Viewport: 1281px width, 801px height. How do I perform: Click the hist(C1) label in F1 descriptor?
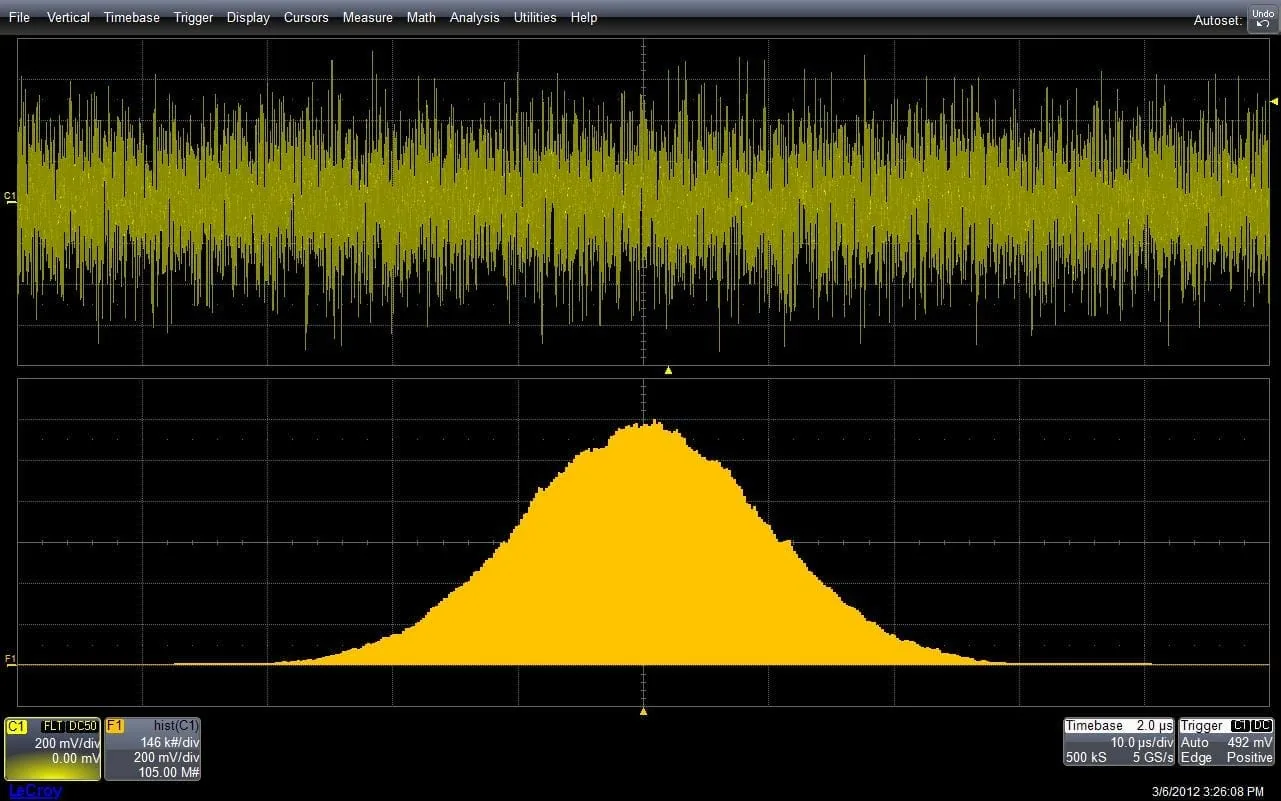click(x=176, y=726)
